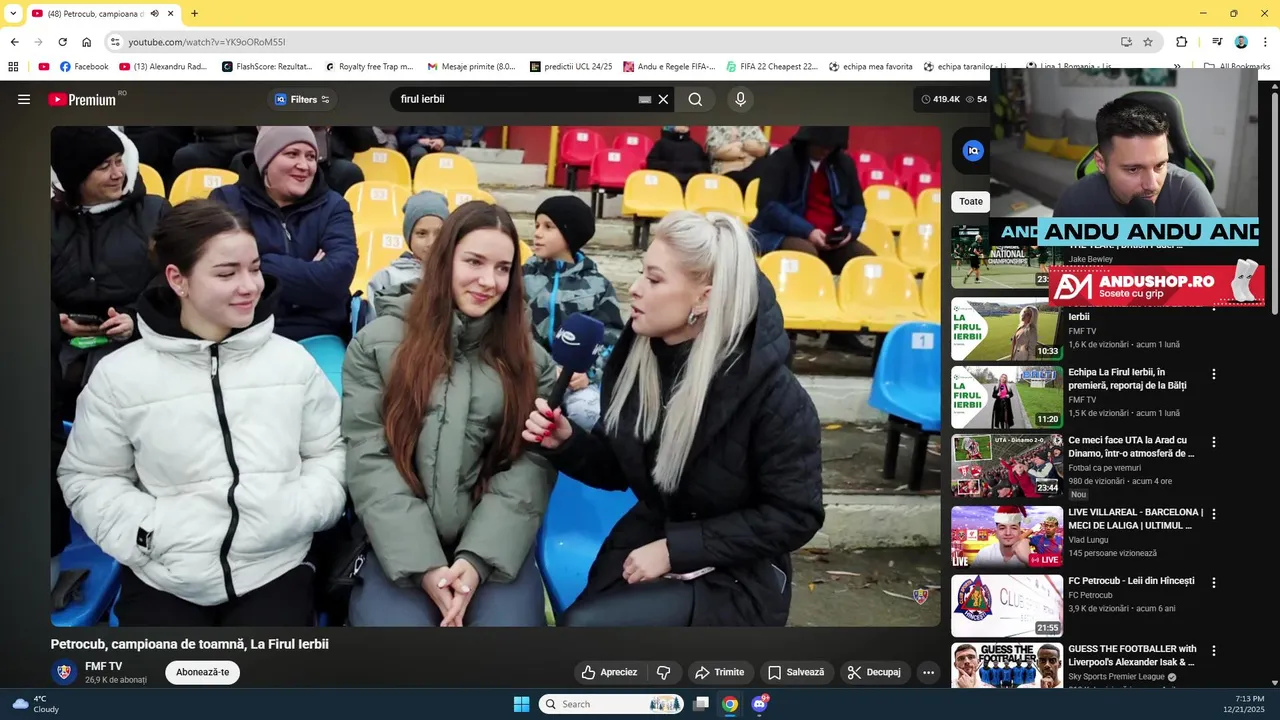Go to the Chrome home page icon
Screen dimensions: 1280x720
(x=87, y=42)
